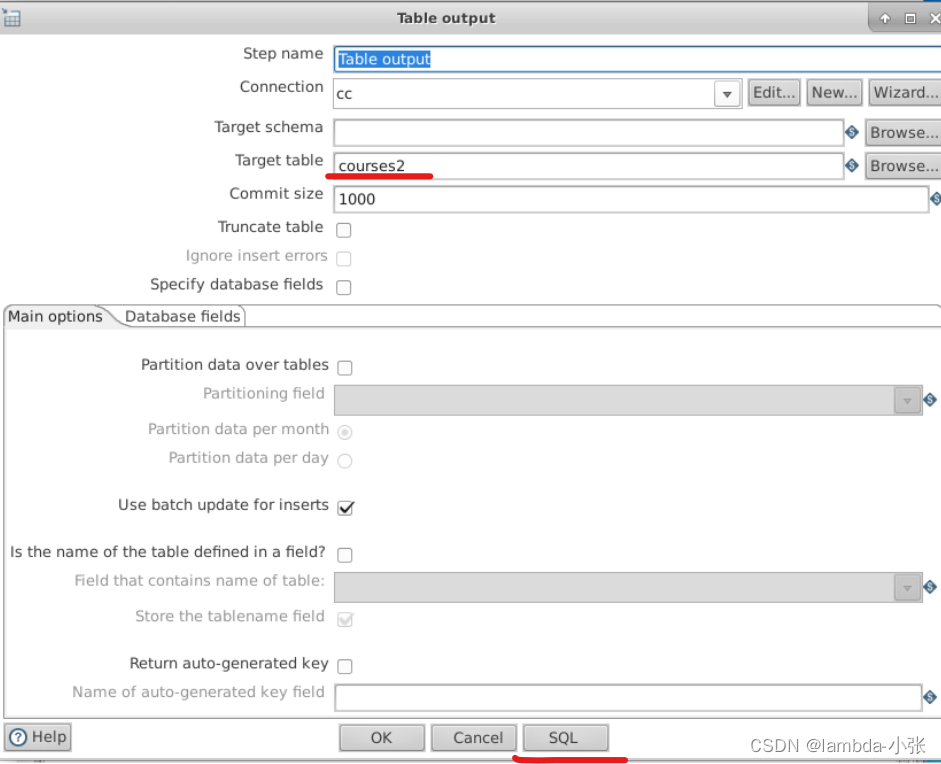Open the Field that contains name of table dropdown
This screenshot has width=941, height=764.
pyautogui.click(x=907, y=587)
